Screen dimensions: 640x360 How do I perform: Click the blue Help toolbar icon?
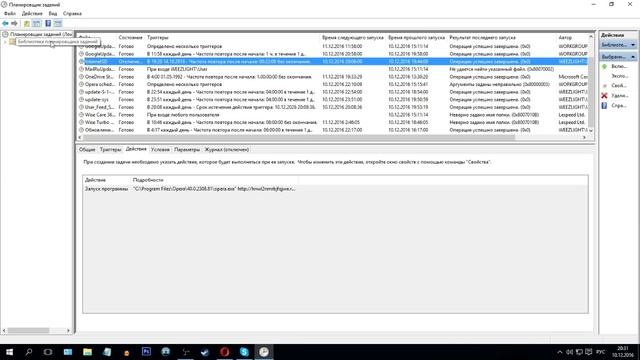[x=48, y=24]
